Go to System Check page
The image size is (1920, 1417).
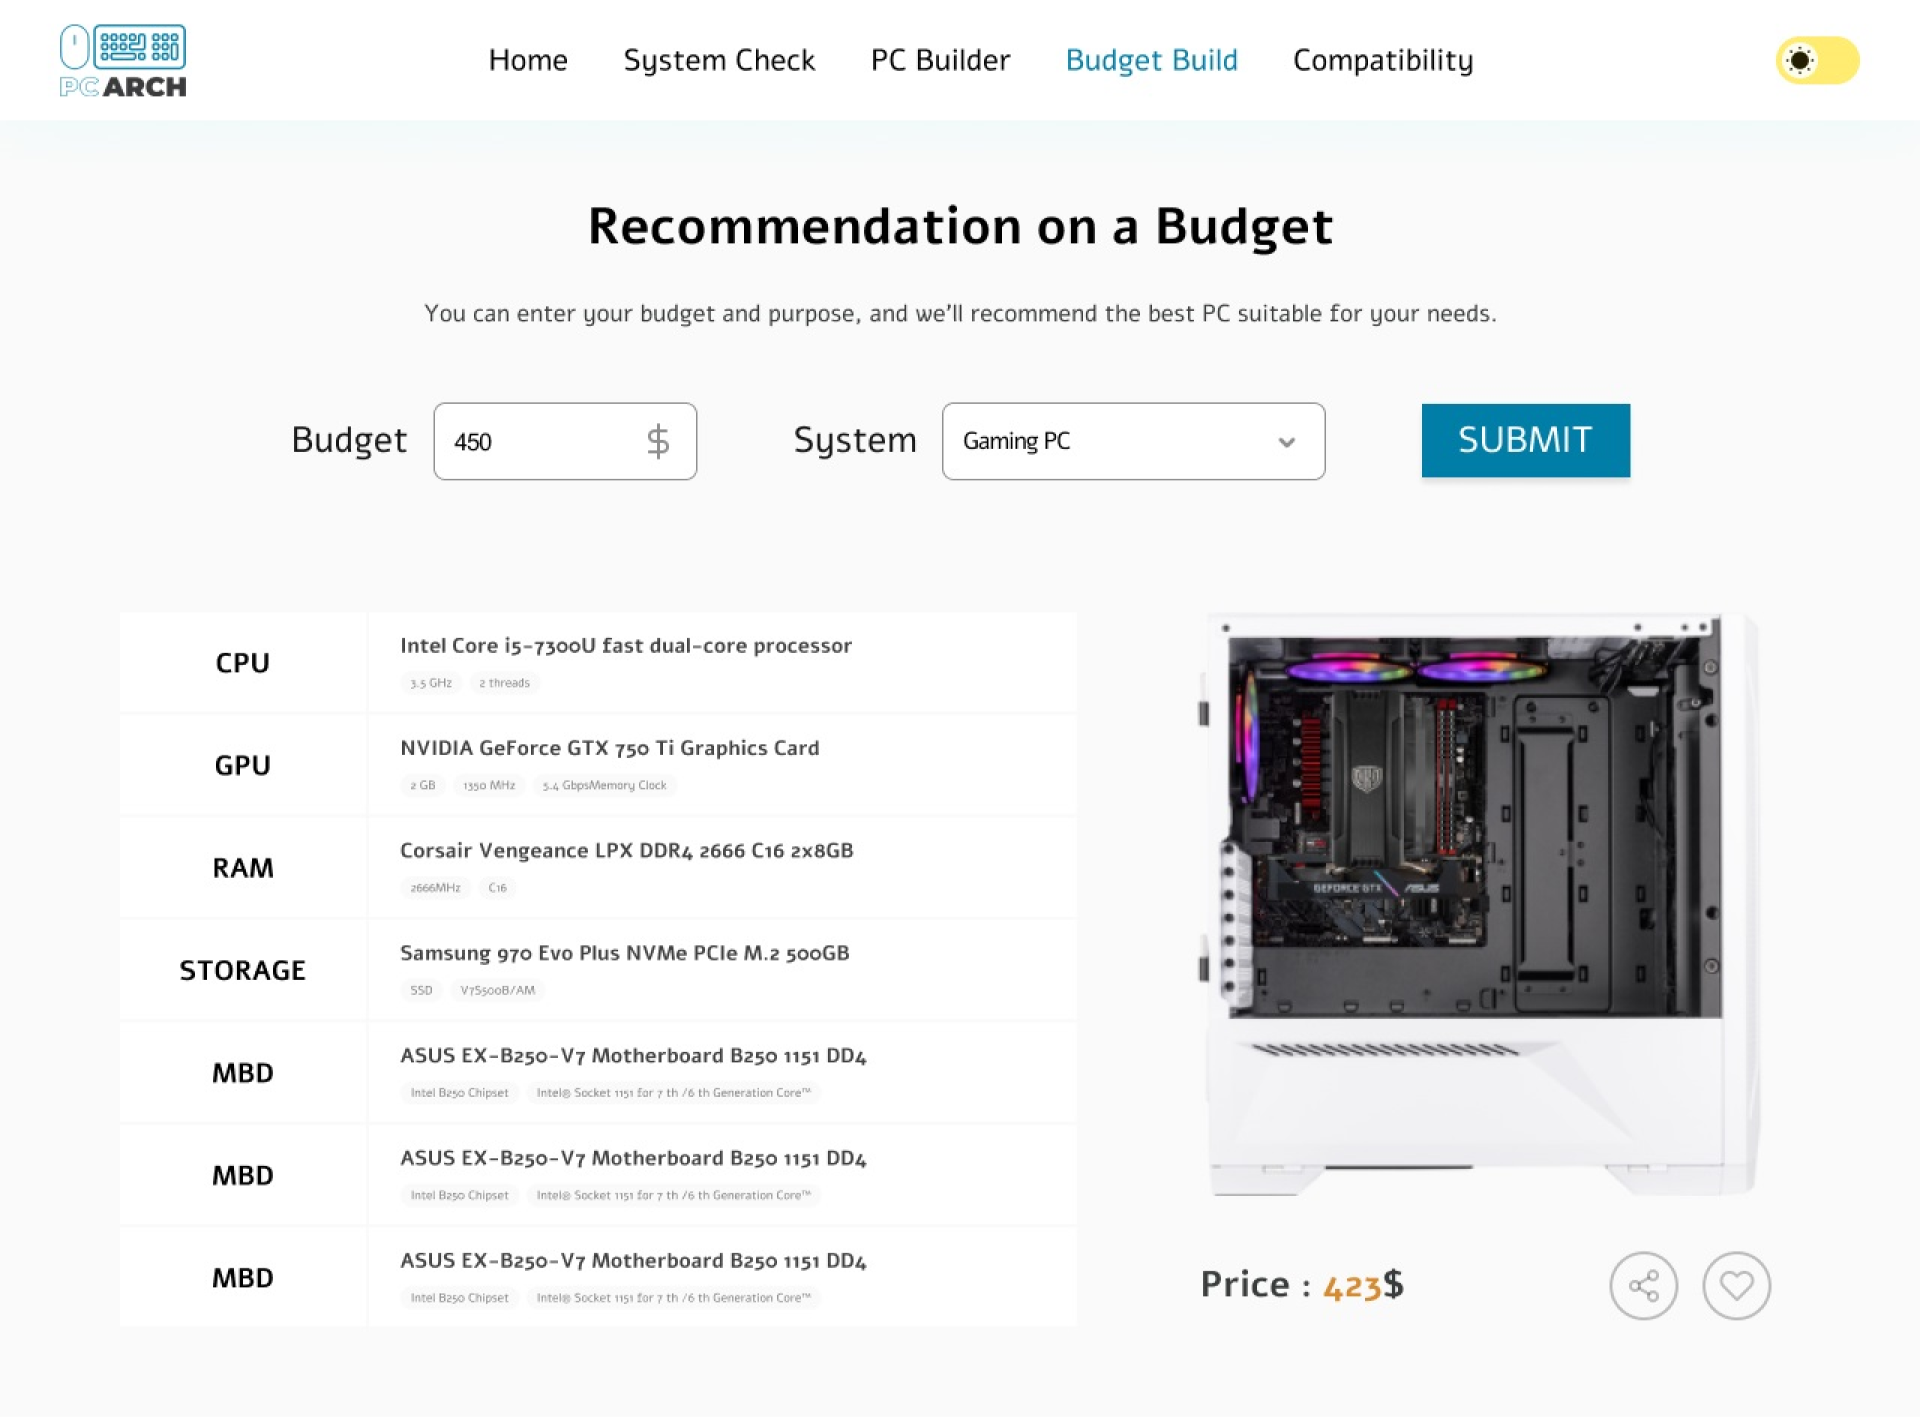(x=719, y=60)
